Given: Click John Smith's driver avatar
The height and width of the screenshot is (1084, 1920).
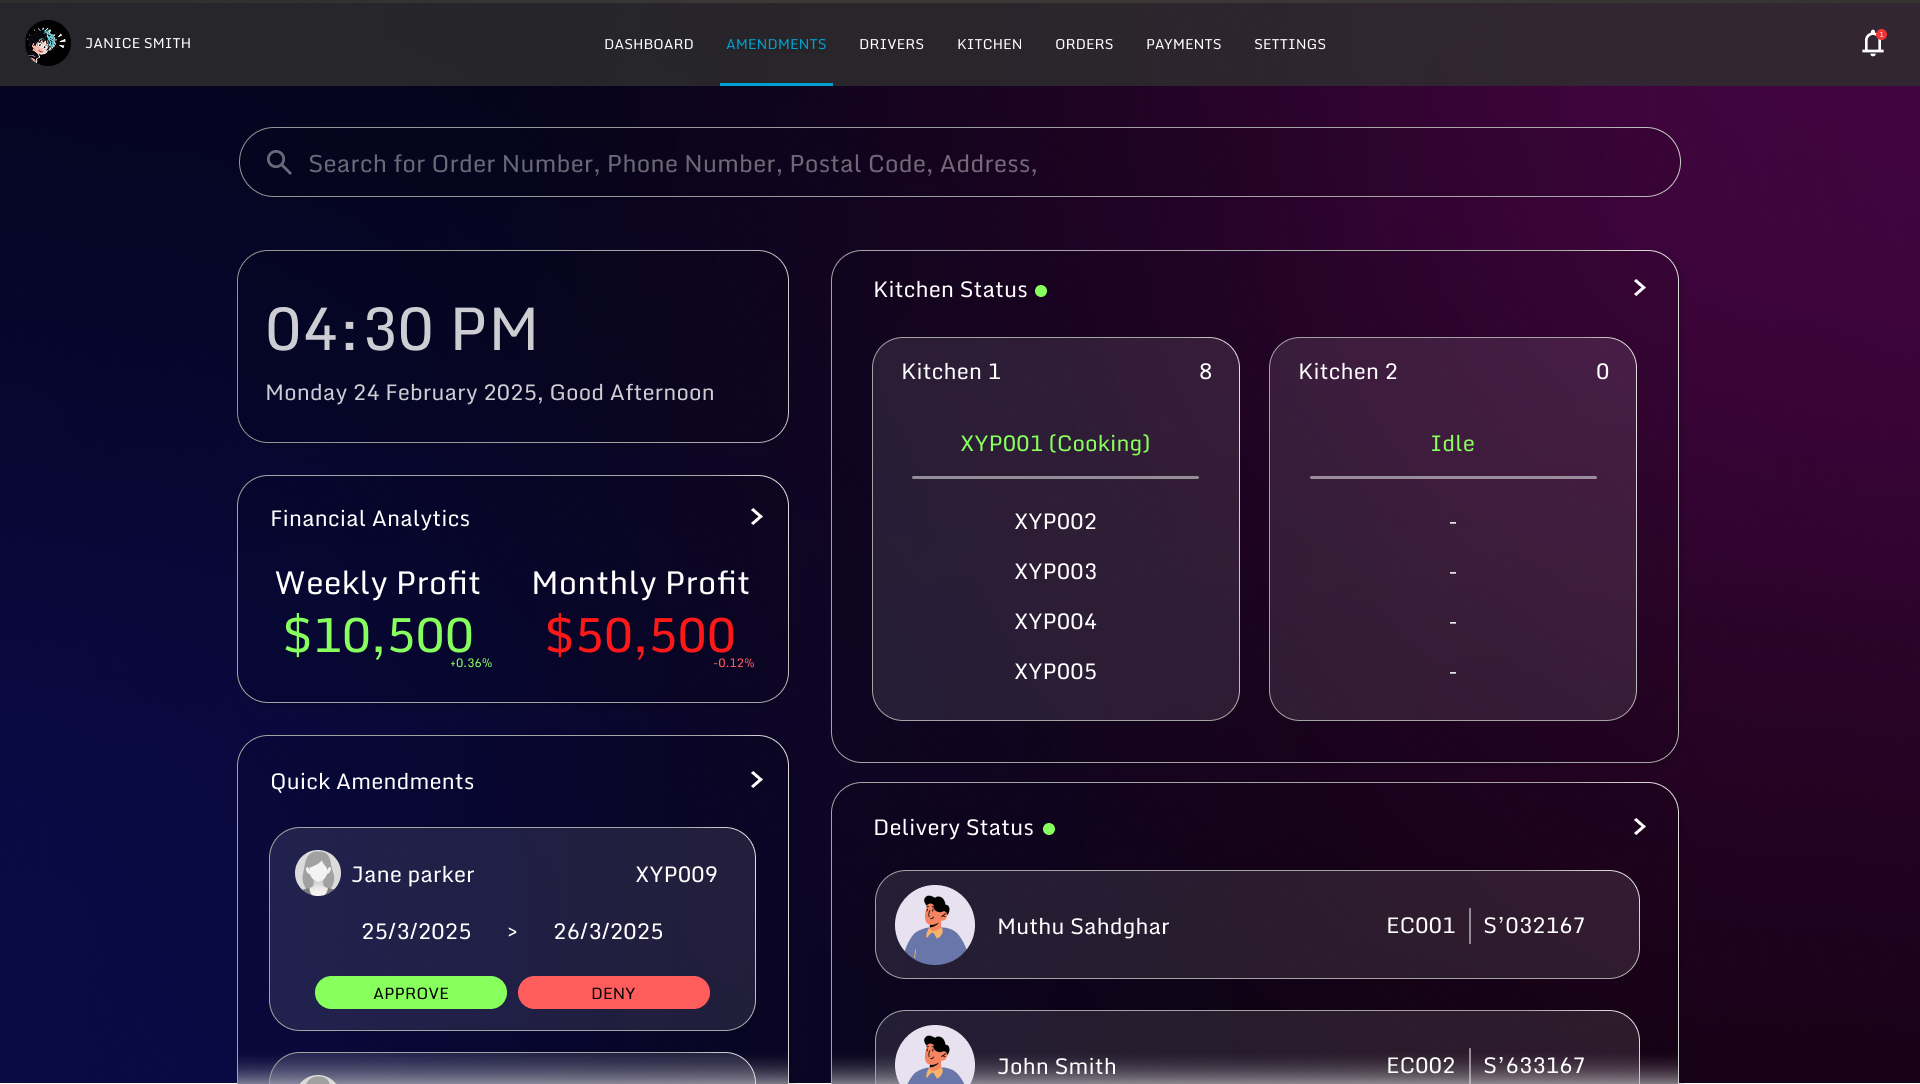Looking at the screenshot, I should click(934, 1060).
